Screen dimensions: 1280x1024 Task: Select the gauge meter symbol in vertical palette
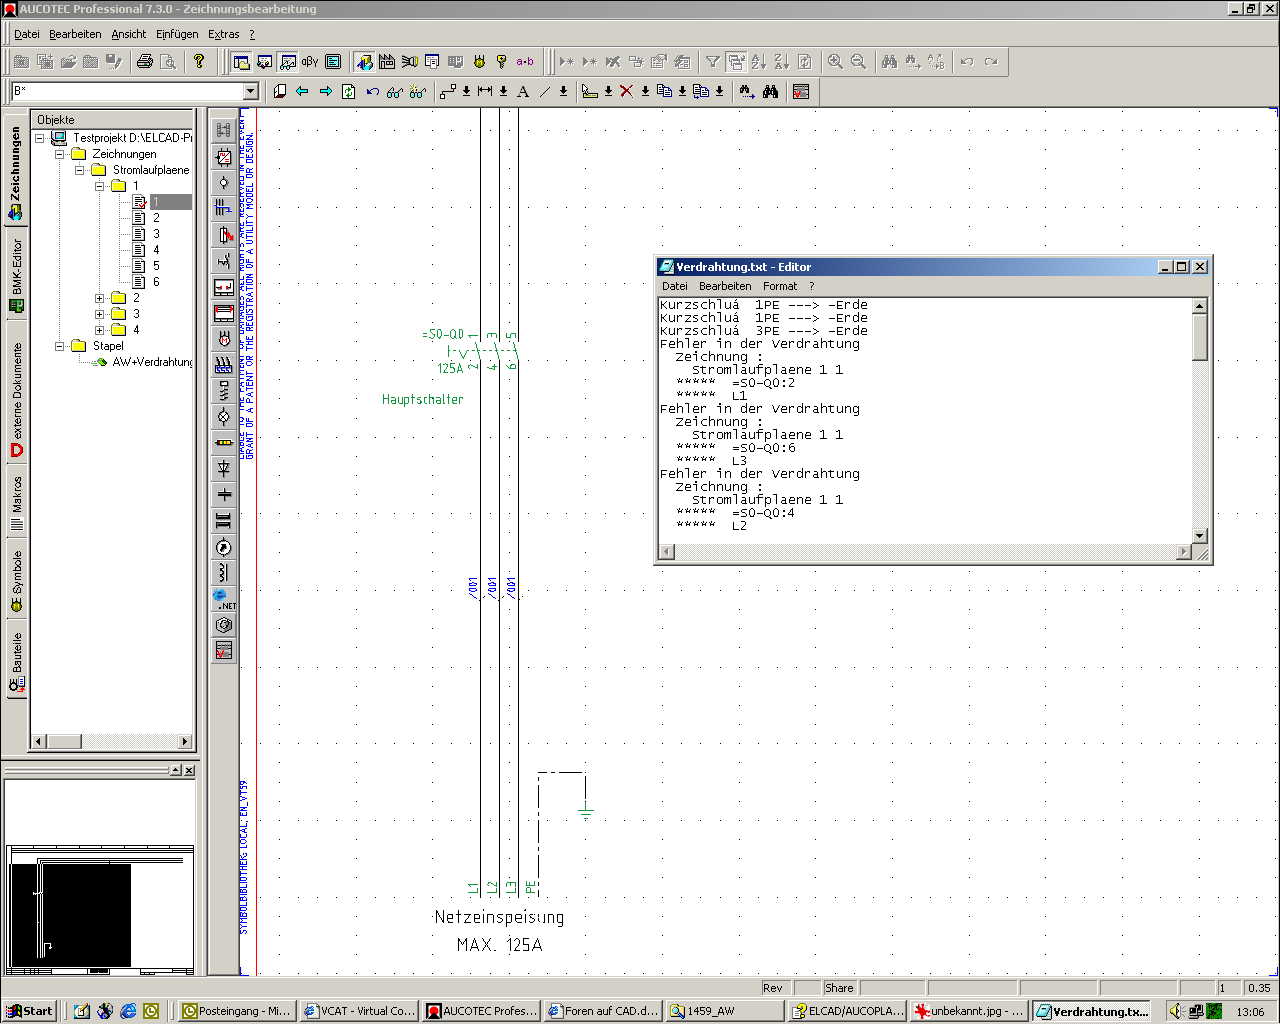(224, 547)
